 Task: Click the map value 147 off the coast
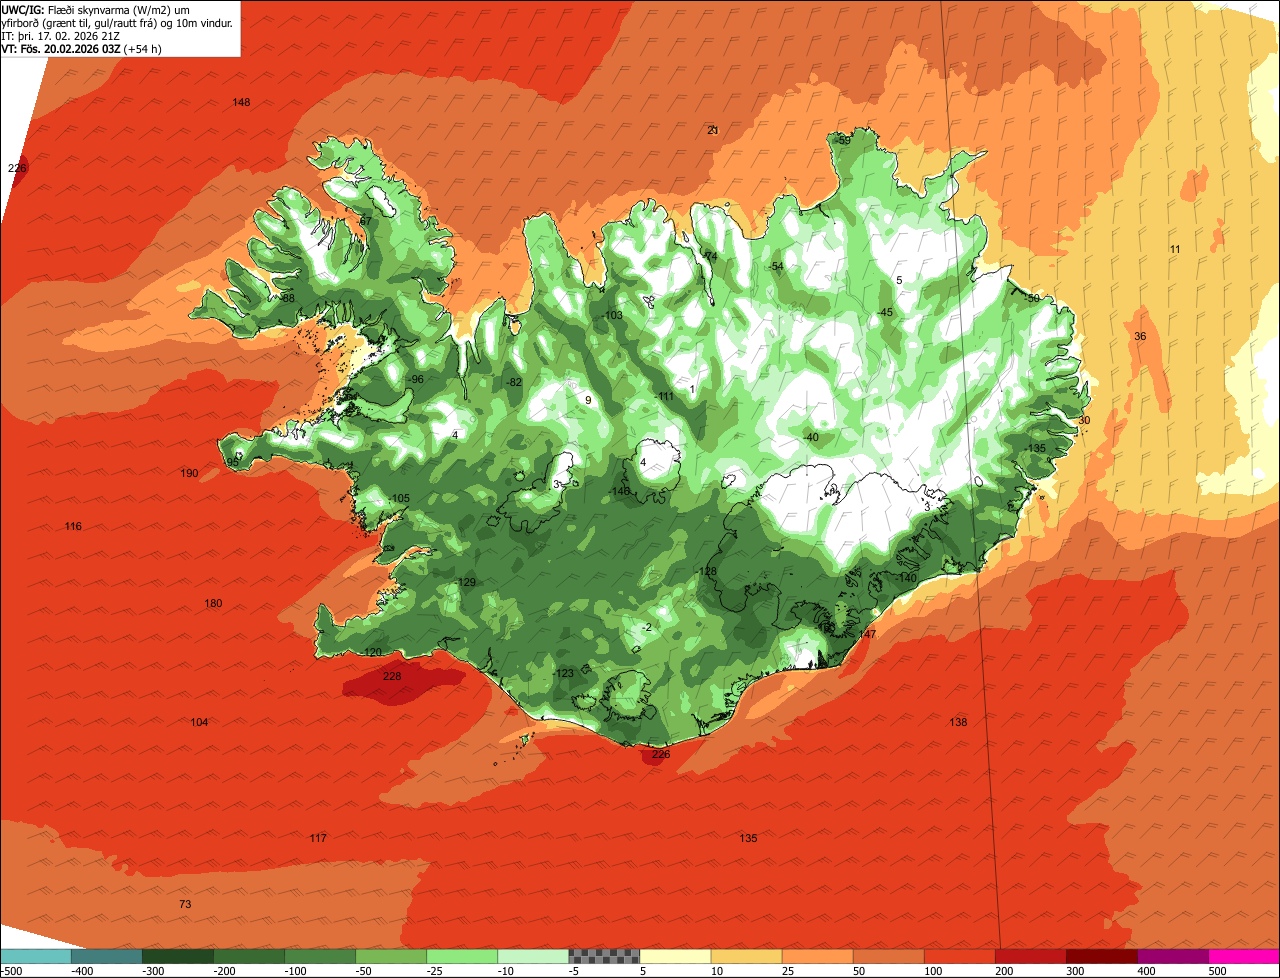[867, 634]
